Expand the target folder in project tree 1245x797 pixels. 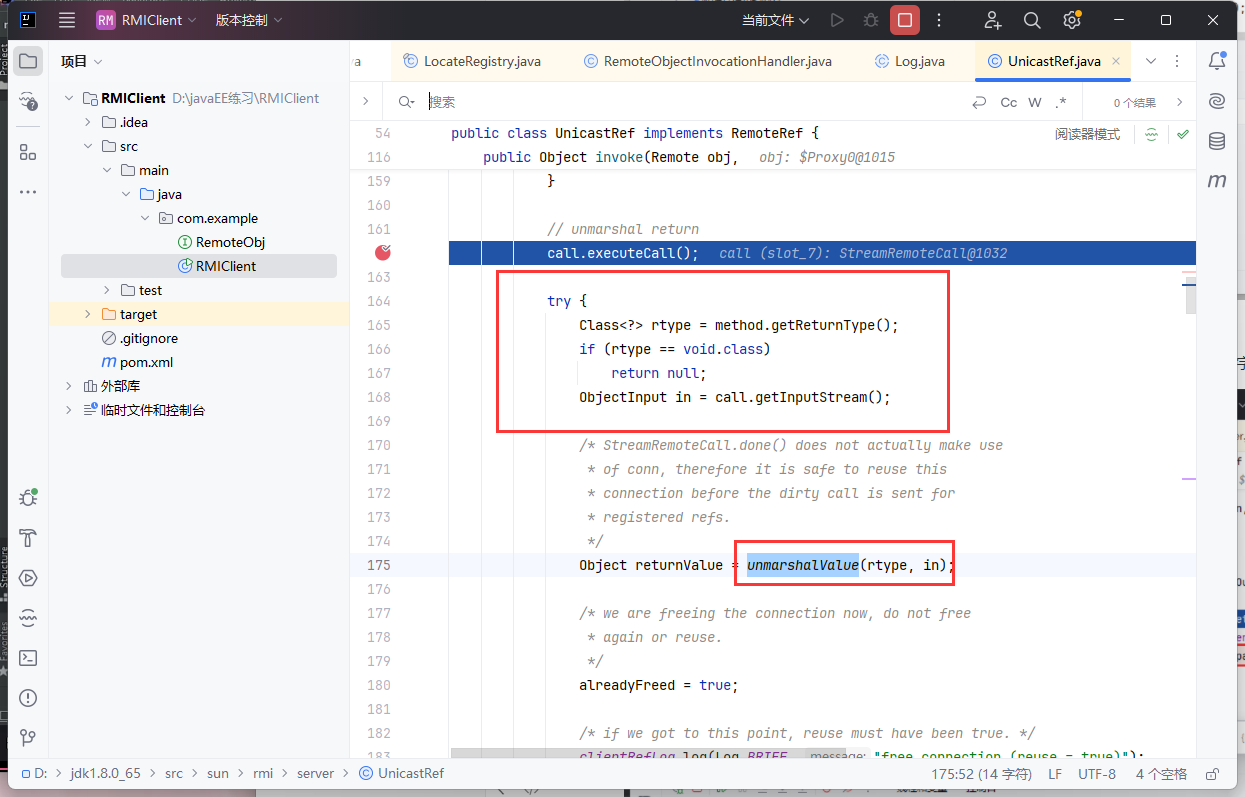(87, 314)
